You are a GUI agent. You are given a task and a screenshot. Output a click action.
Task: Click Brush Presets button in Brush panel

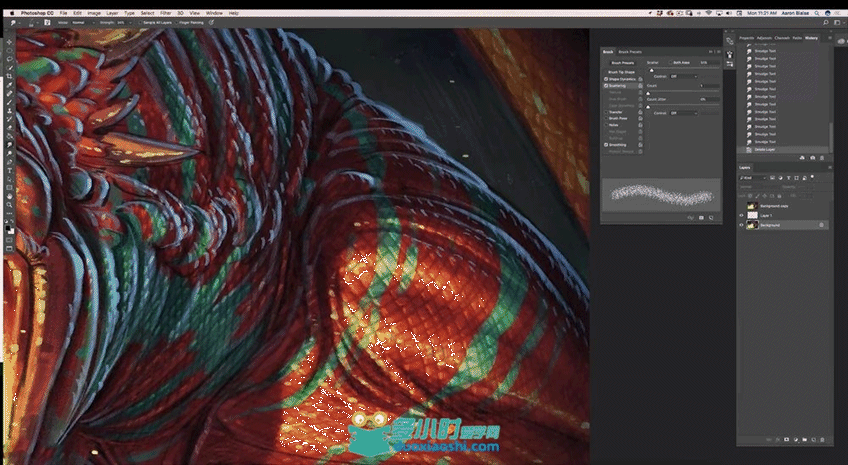click(623, 63)
